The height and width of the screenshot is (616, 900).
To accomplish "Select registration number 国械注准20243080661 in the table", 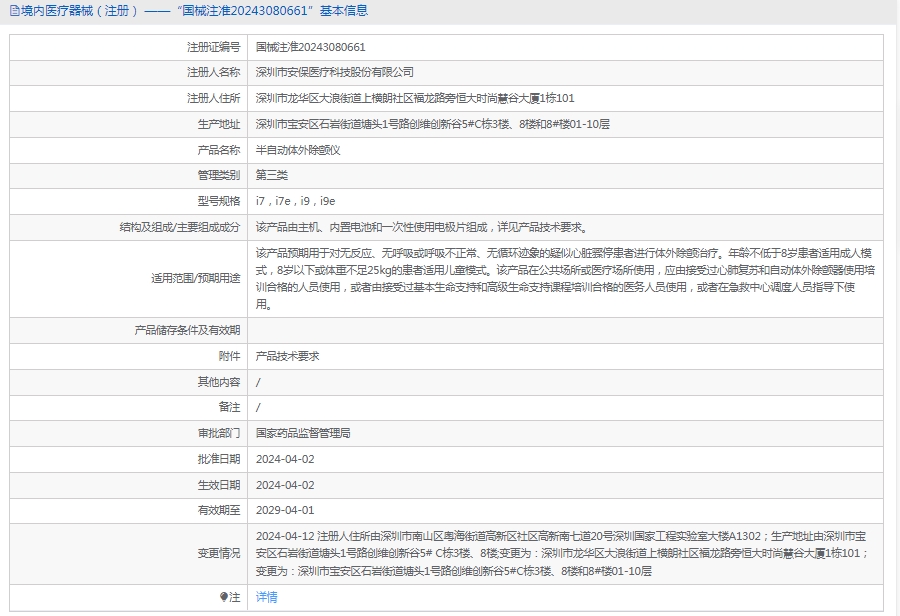I will pyautogui.click(x=310, y=47).
